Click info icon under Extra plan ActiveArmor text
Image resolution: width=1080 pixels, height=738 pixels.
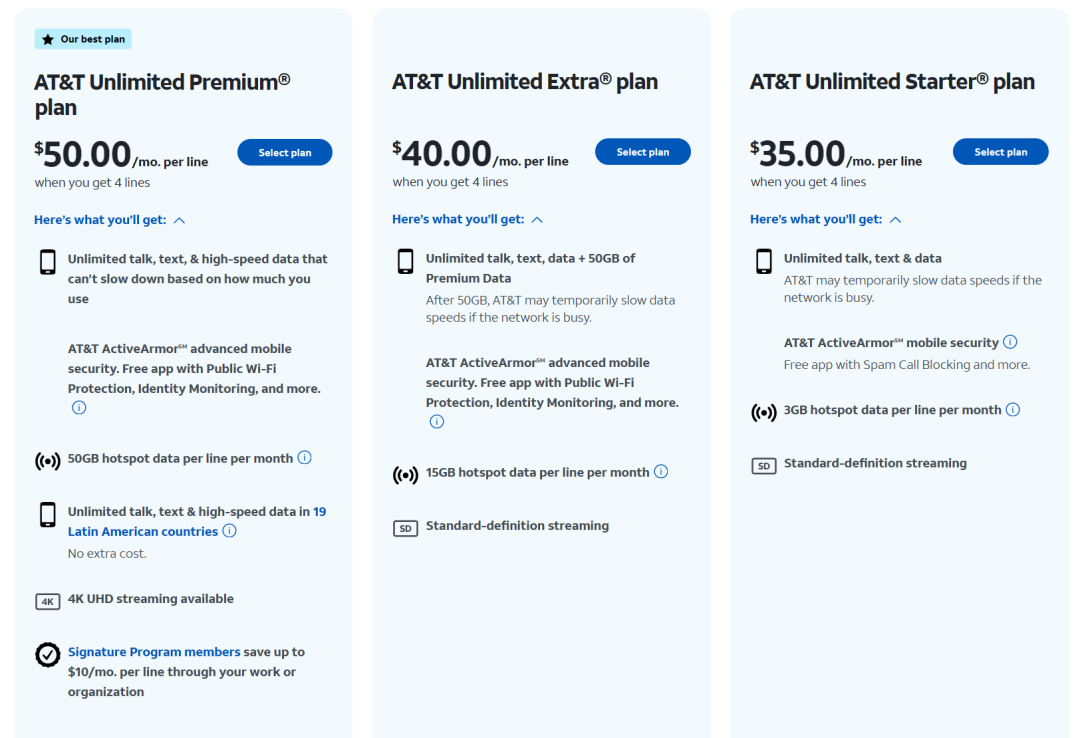[x=437, y=422]
